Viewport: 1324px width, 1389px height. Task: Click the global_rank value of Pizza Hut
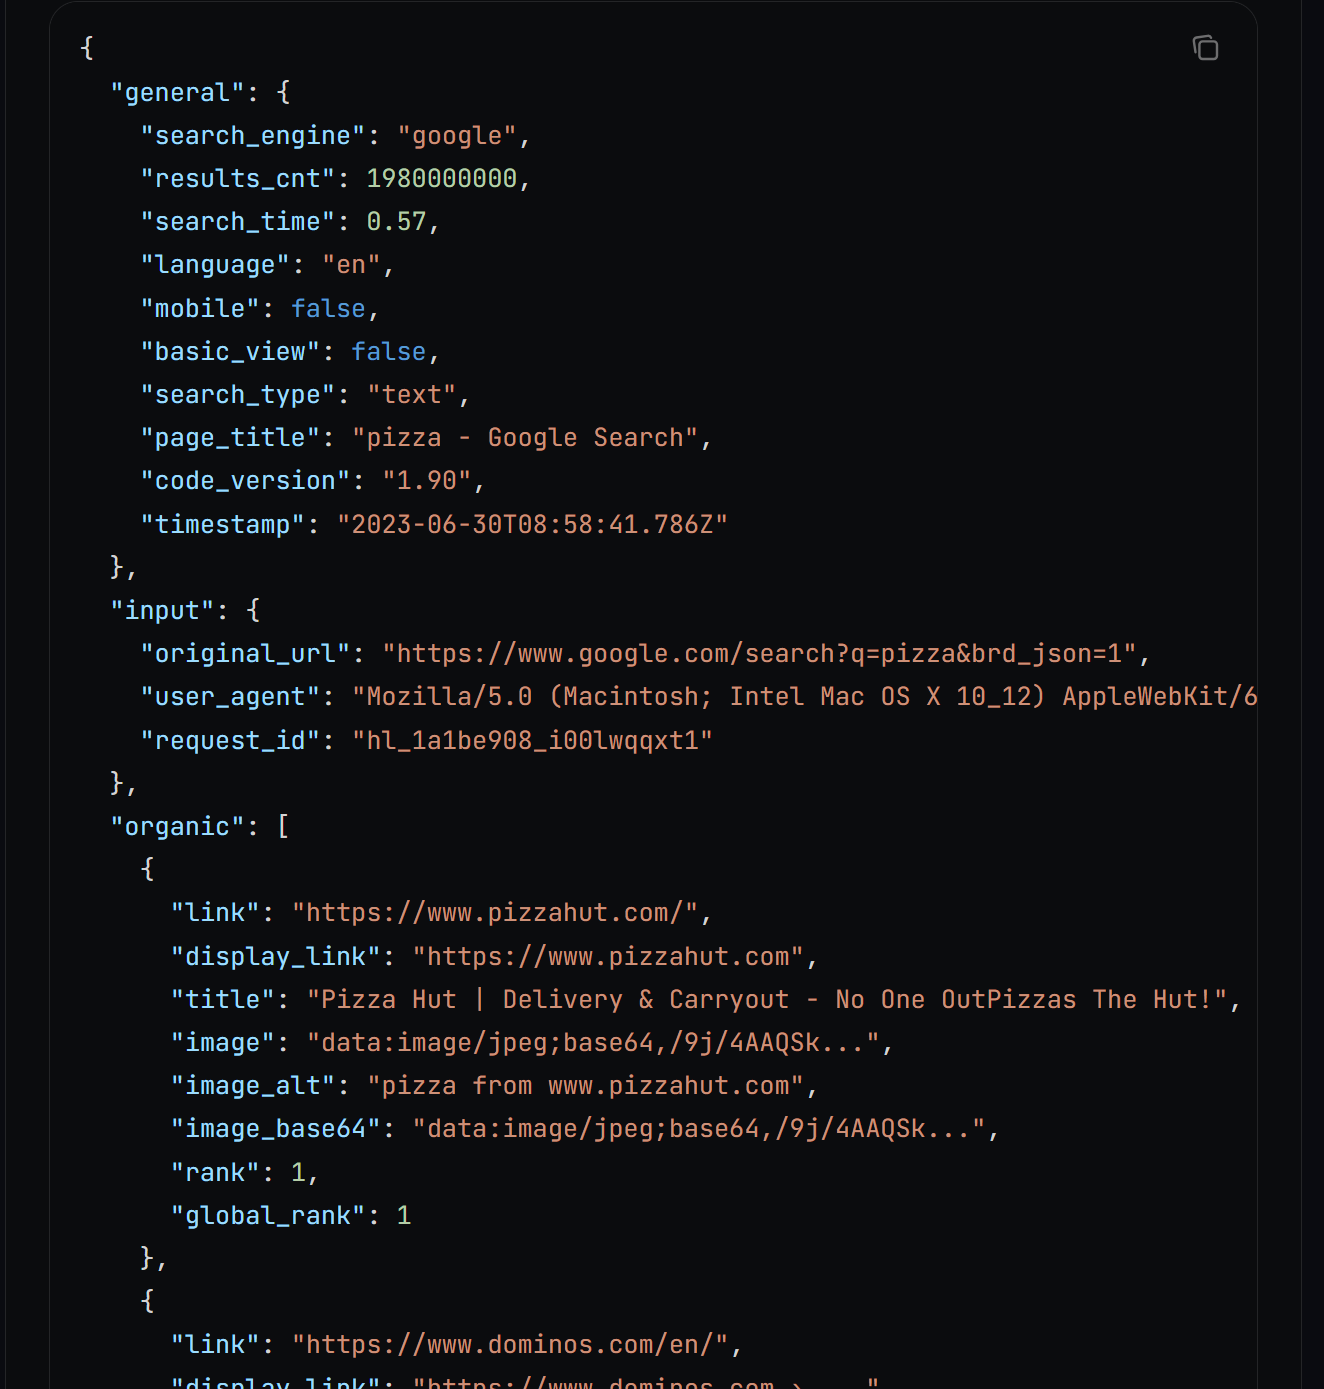404,1216
